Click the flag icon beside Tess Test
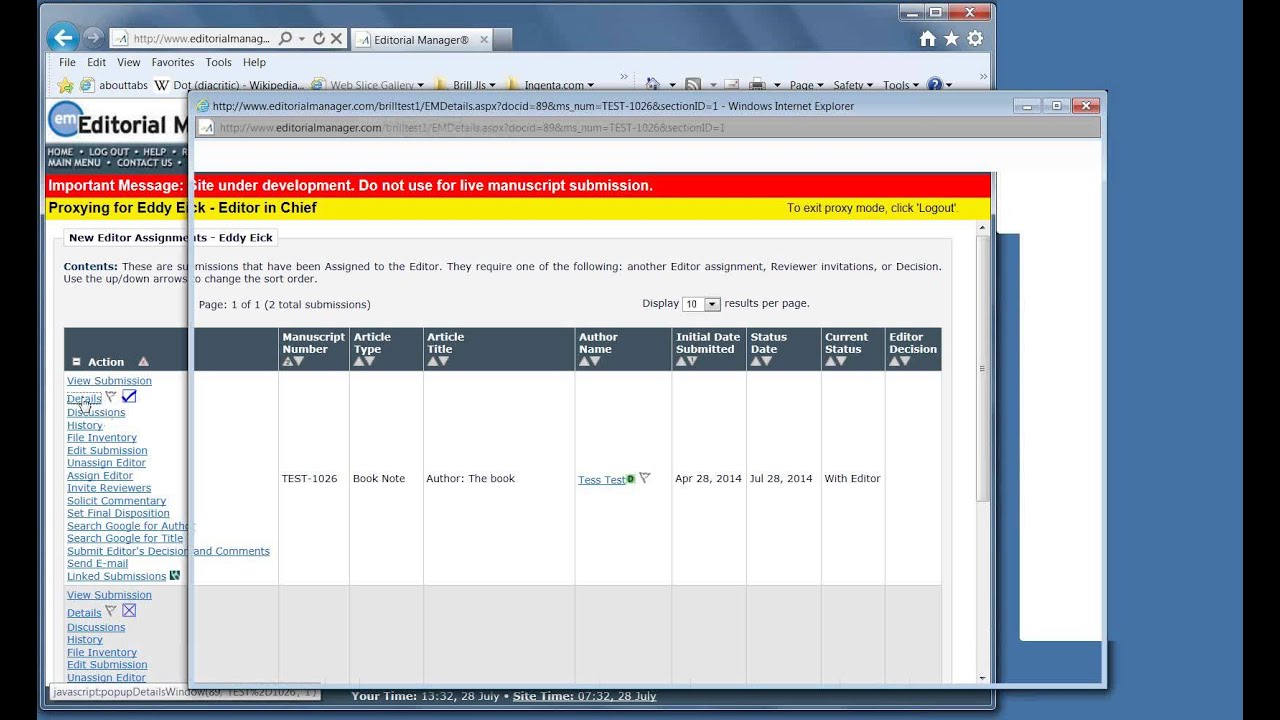The image size is (1280, 720). pos(645,478)
